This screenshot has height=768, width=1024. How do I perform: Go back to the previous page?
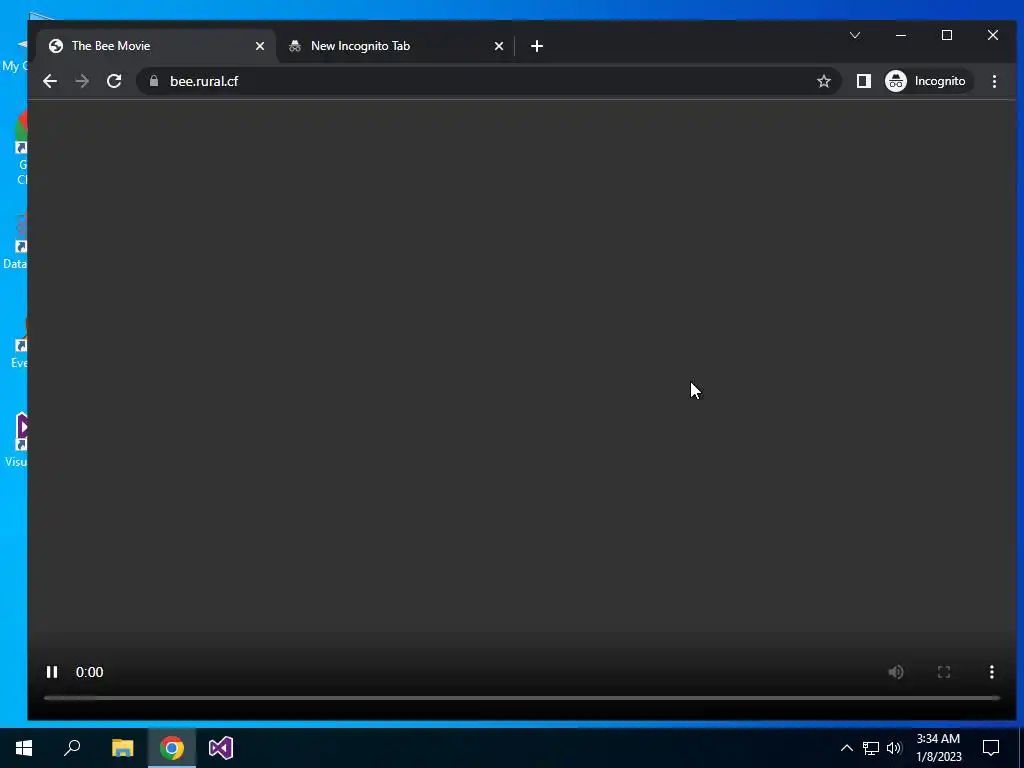[50, 81]
